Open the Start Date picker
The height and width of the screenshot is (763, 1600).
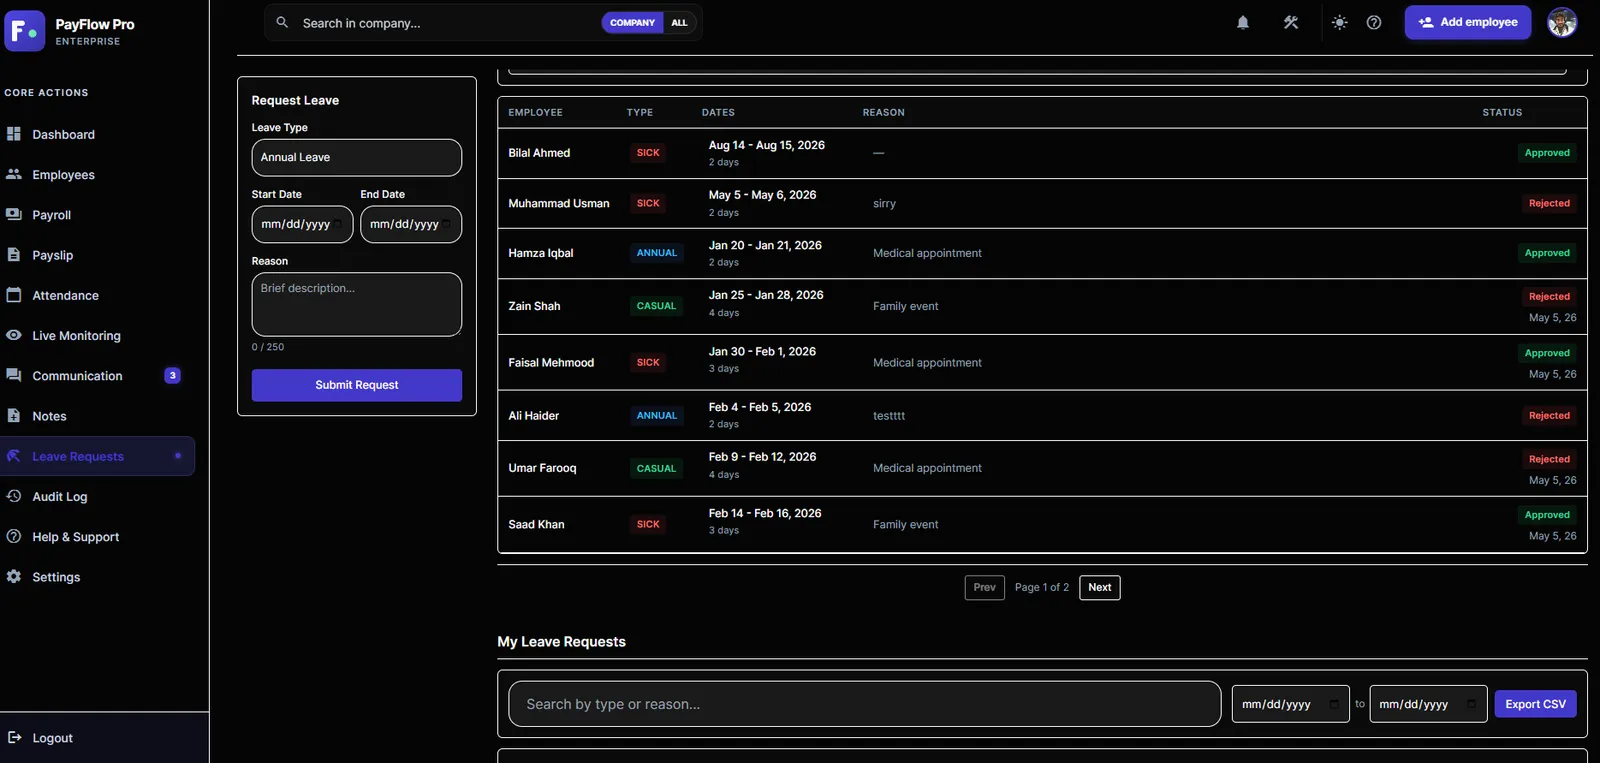(x=302, y=224)
